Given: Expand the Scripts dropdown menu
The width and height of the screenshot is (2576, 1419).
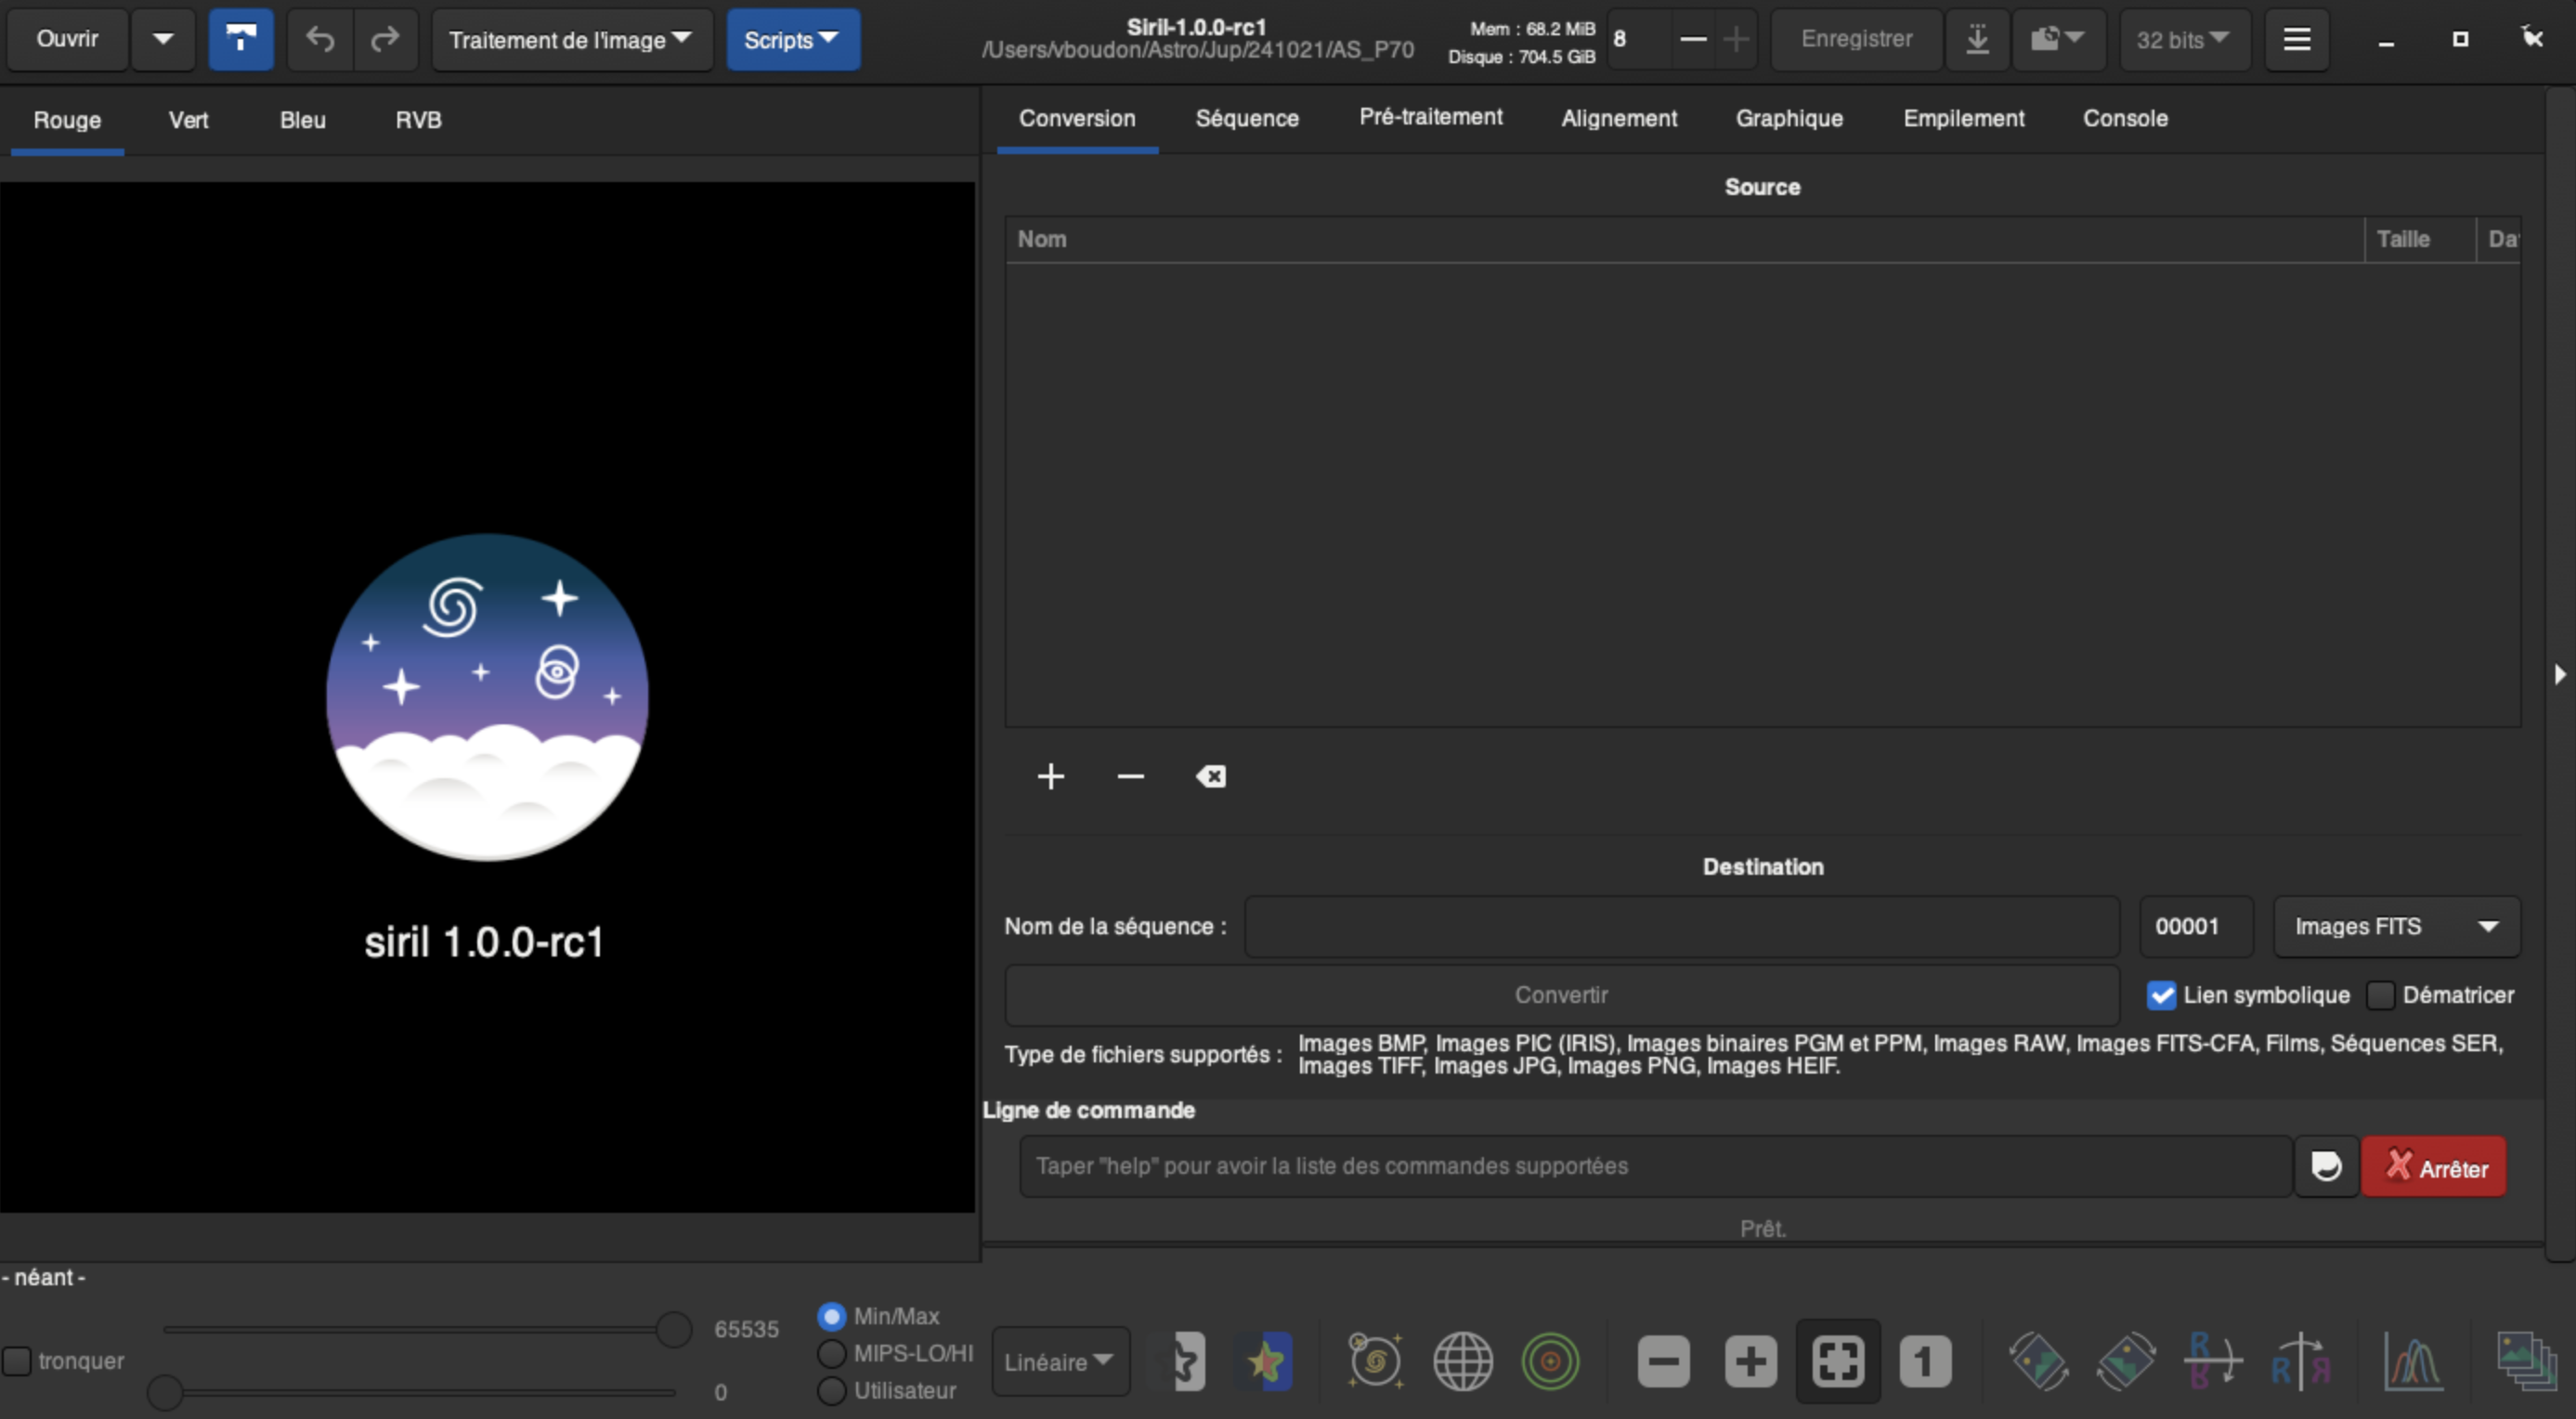Looking at the screenshot, I should [x=792, y=40].
